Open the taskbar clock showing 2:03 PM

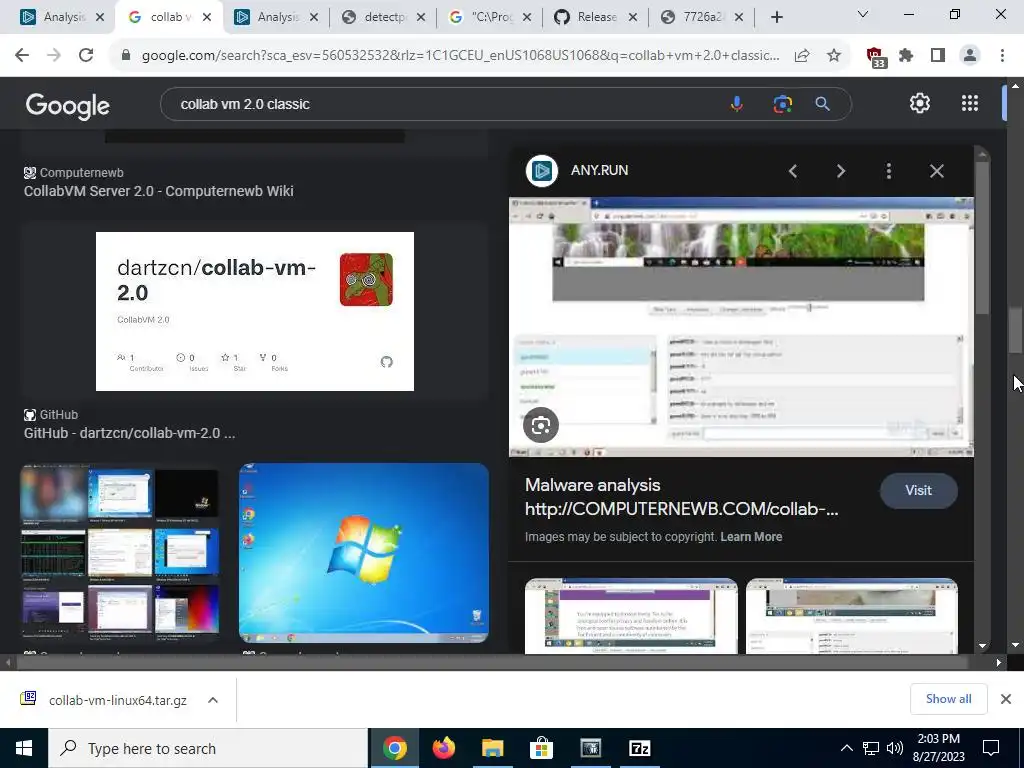938,748
